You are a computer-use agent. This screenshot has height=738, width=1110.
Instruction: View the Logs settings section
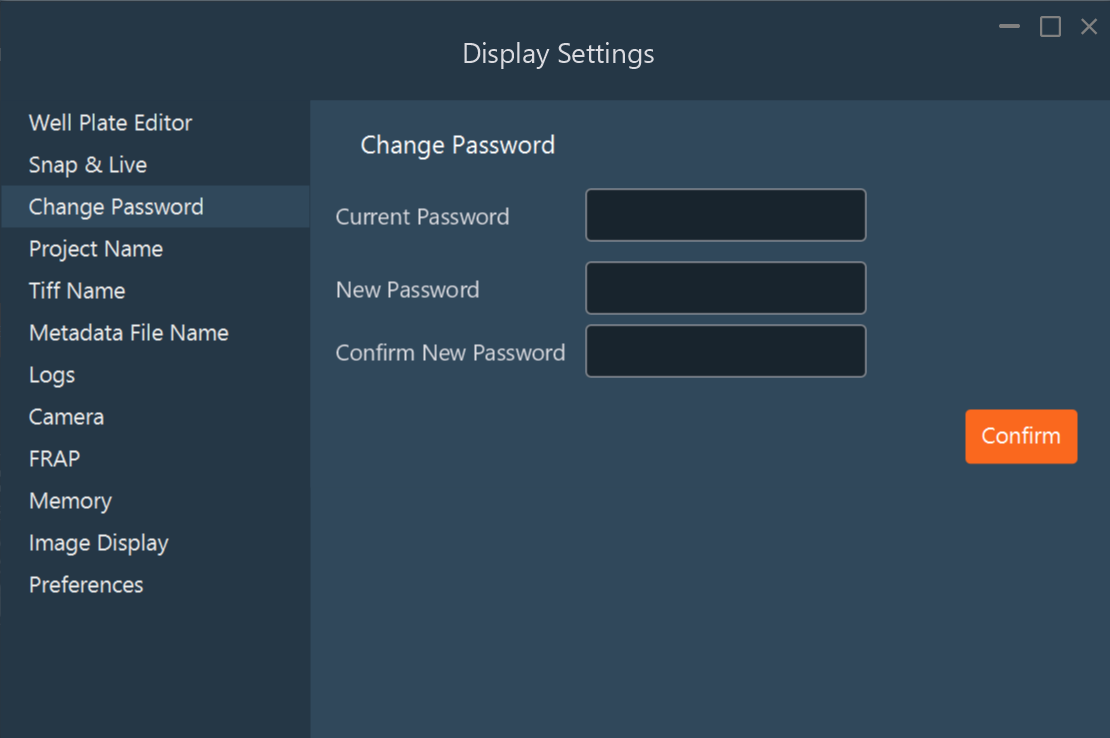click(52, 374)
